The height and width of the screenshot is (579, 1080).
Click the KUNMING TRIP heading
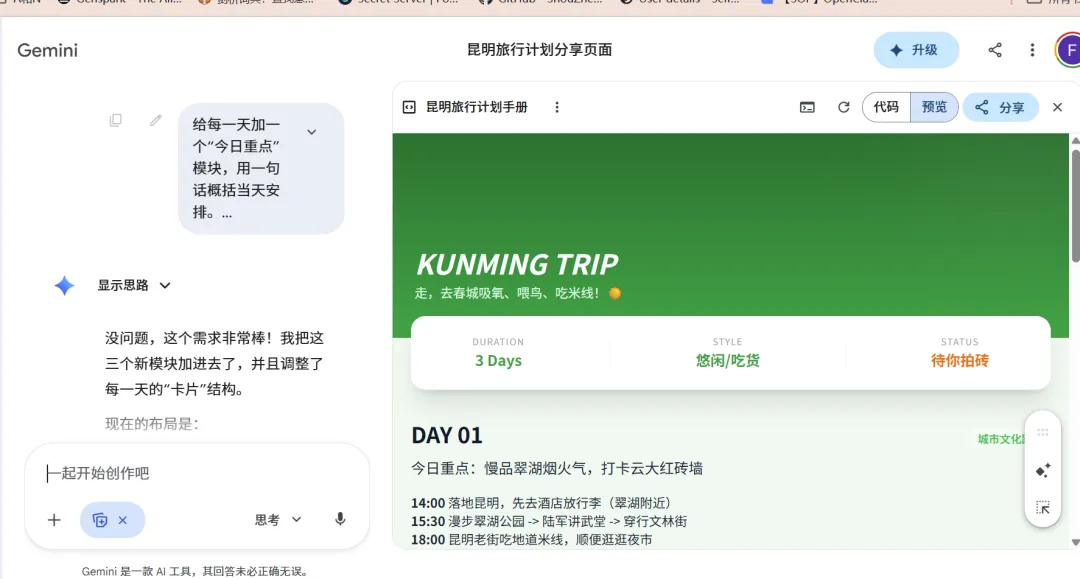coord(517,264)
